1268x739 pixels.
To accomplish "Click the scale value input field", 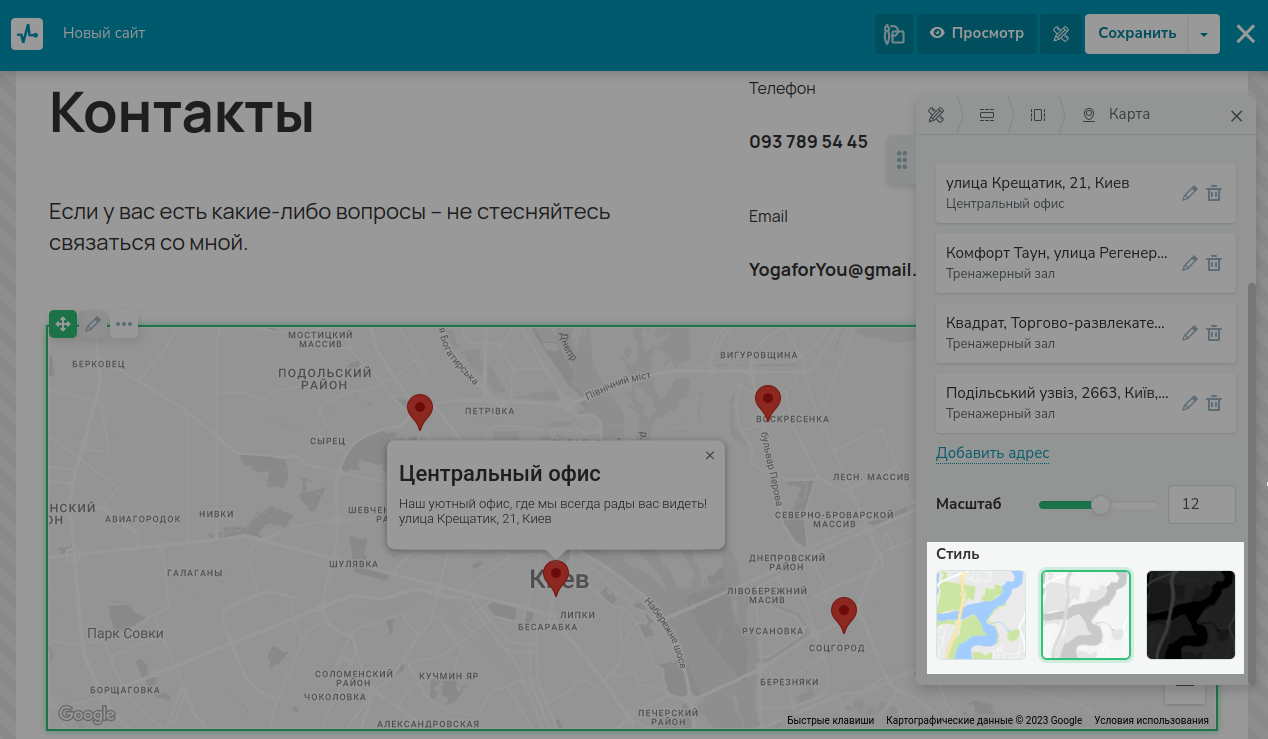I will coord(1201,504).
